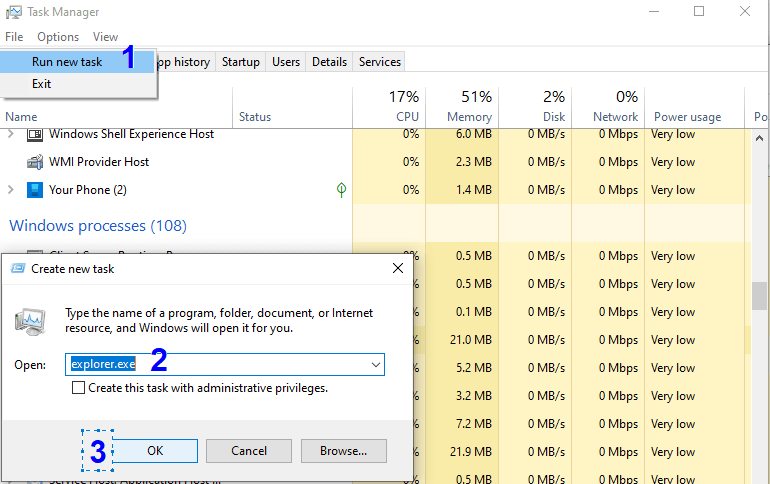
Task: Open the File menu
Action: click(14, 37)
